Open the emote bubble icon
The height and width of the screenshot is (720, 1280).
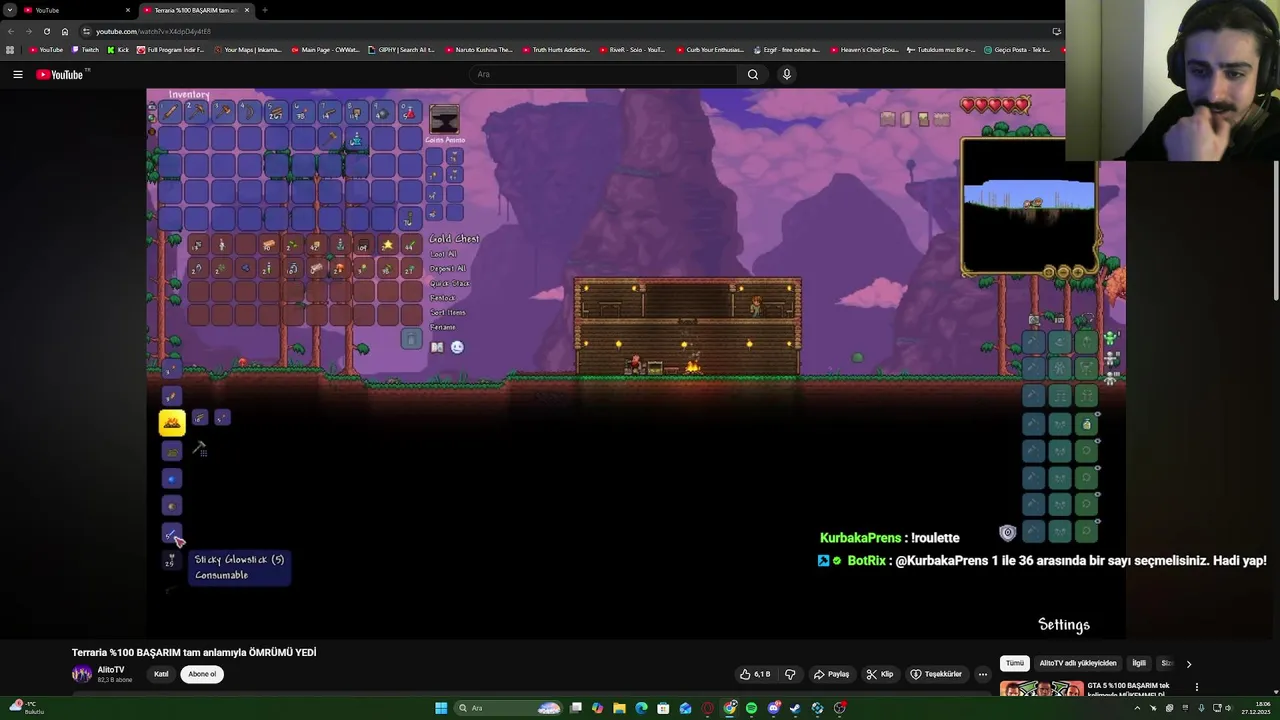coord(457,347)
